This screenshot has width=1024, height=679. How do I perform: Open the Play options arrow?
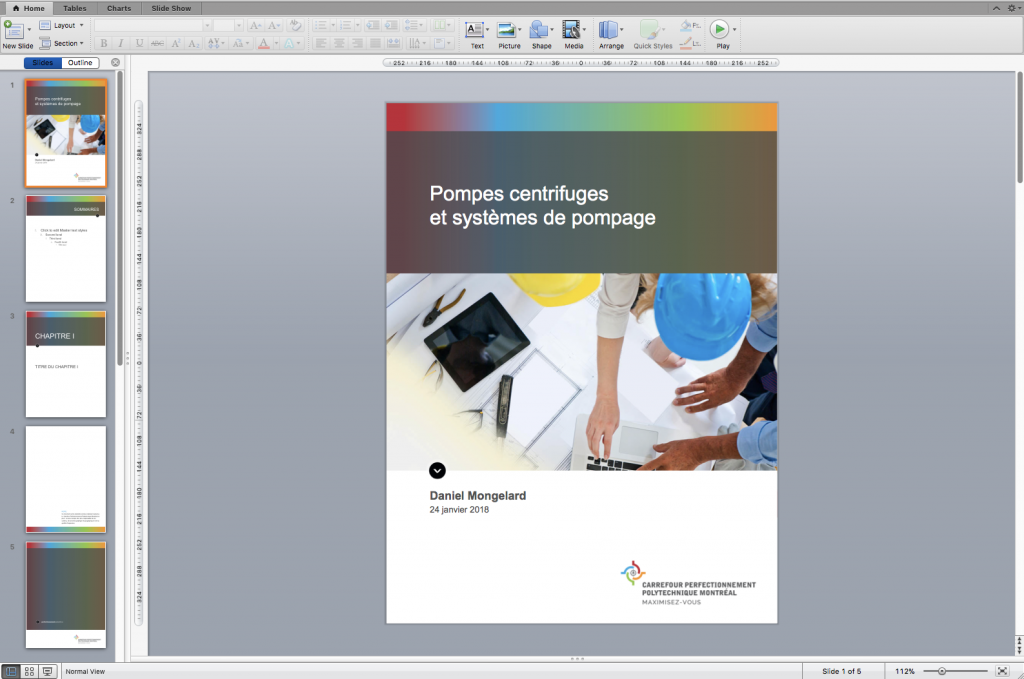[735, 30]
